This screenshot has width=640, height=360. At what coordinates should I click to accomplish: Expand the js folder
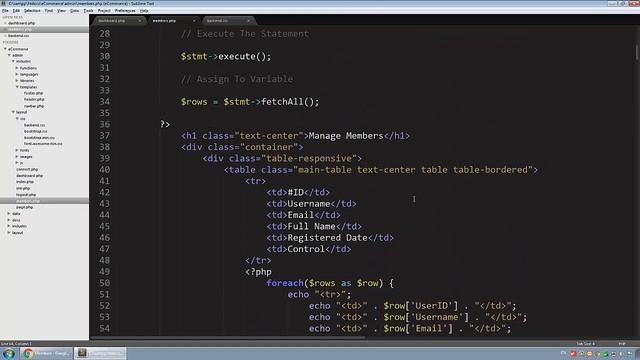17,163
